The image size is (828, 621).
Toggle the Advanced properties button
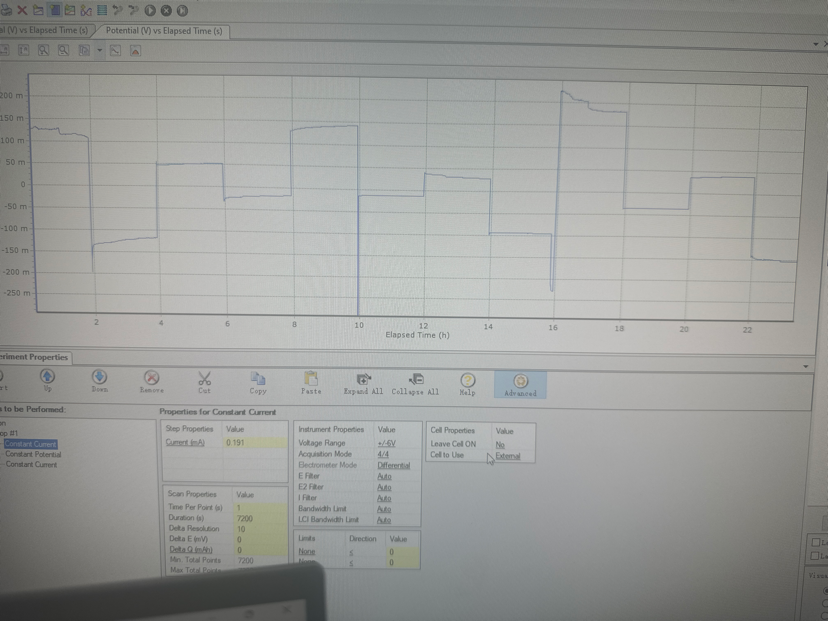(x=520, y=384)
